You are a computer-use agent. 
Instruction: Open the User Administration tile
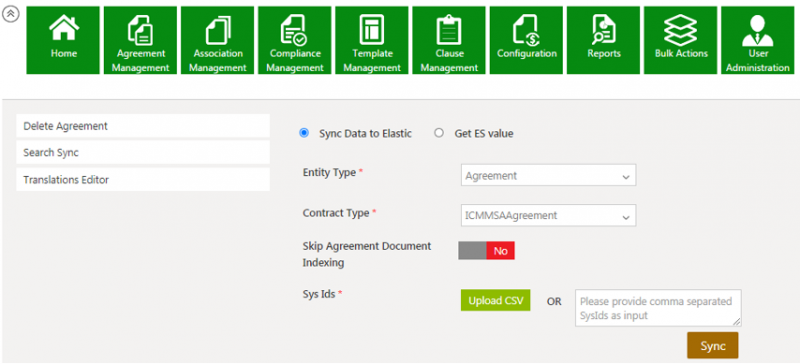tap(758, 40)
